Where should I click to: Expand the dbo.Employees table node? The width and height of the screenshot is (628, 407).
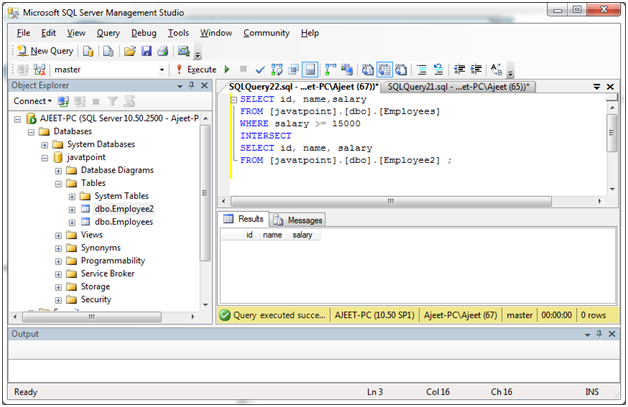point(72,223)
